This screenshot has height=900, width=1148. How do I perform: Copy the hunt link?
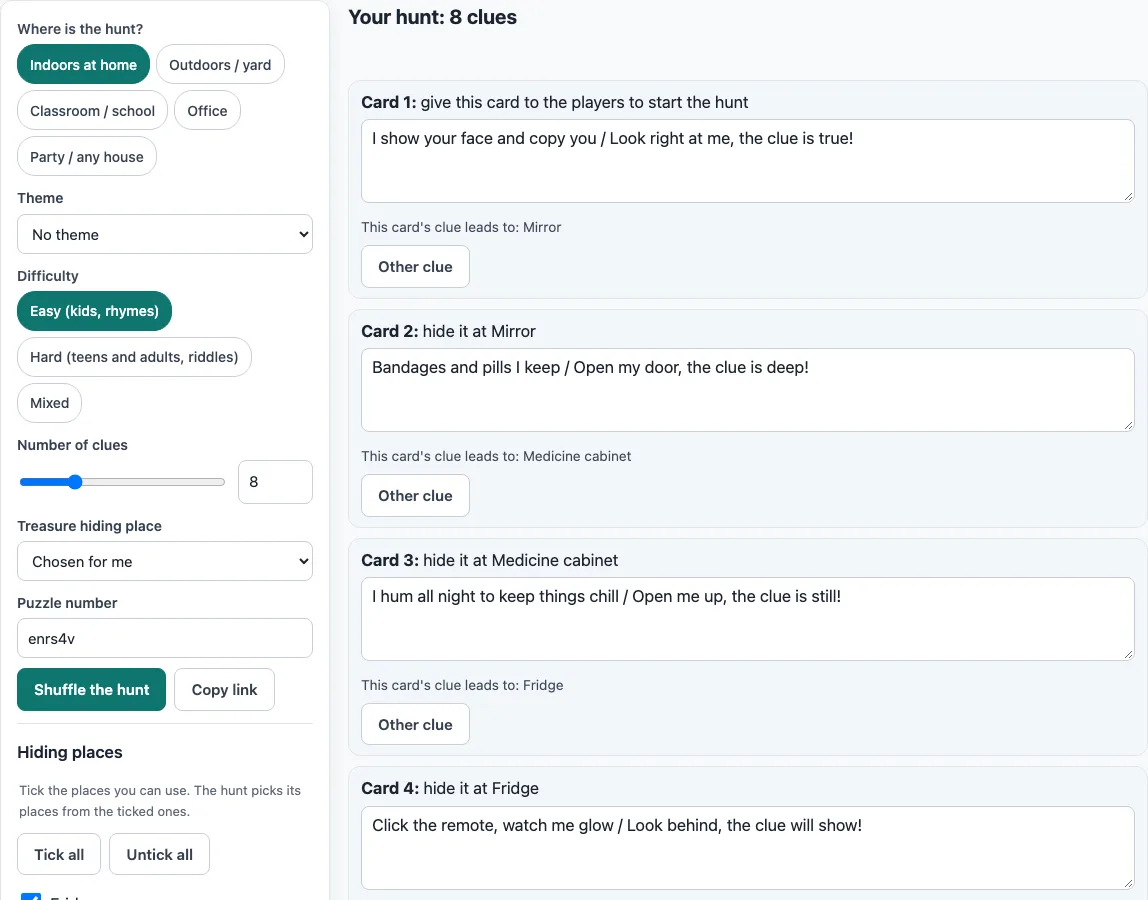pyautogui.click(x=225, y=690)
